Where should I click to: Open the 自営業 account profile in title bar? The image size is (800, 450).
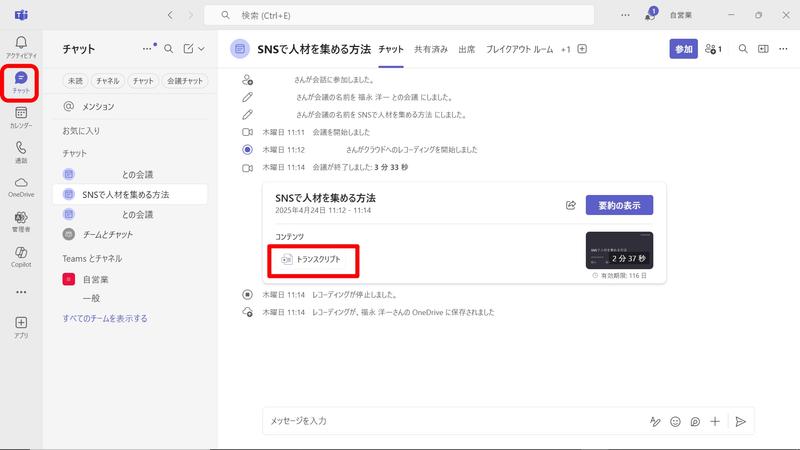click(681, 15)
